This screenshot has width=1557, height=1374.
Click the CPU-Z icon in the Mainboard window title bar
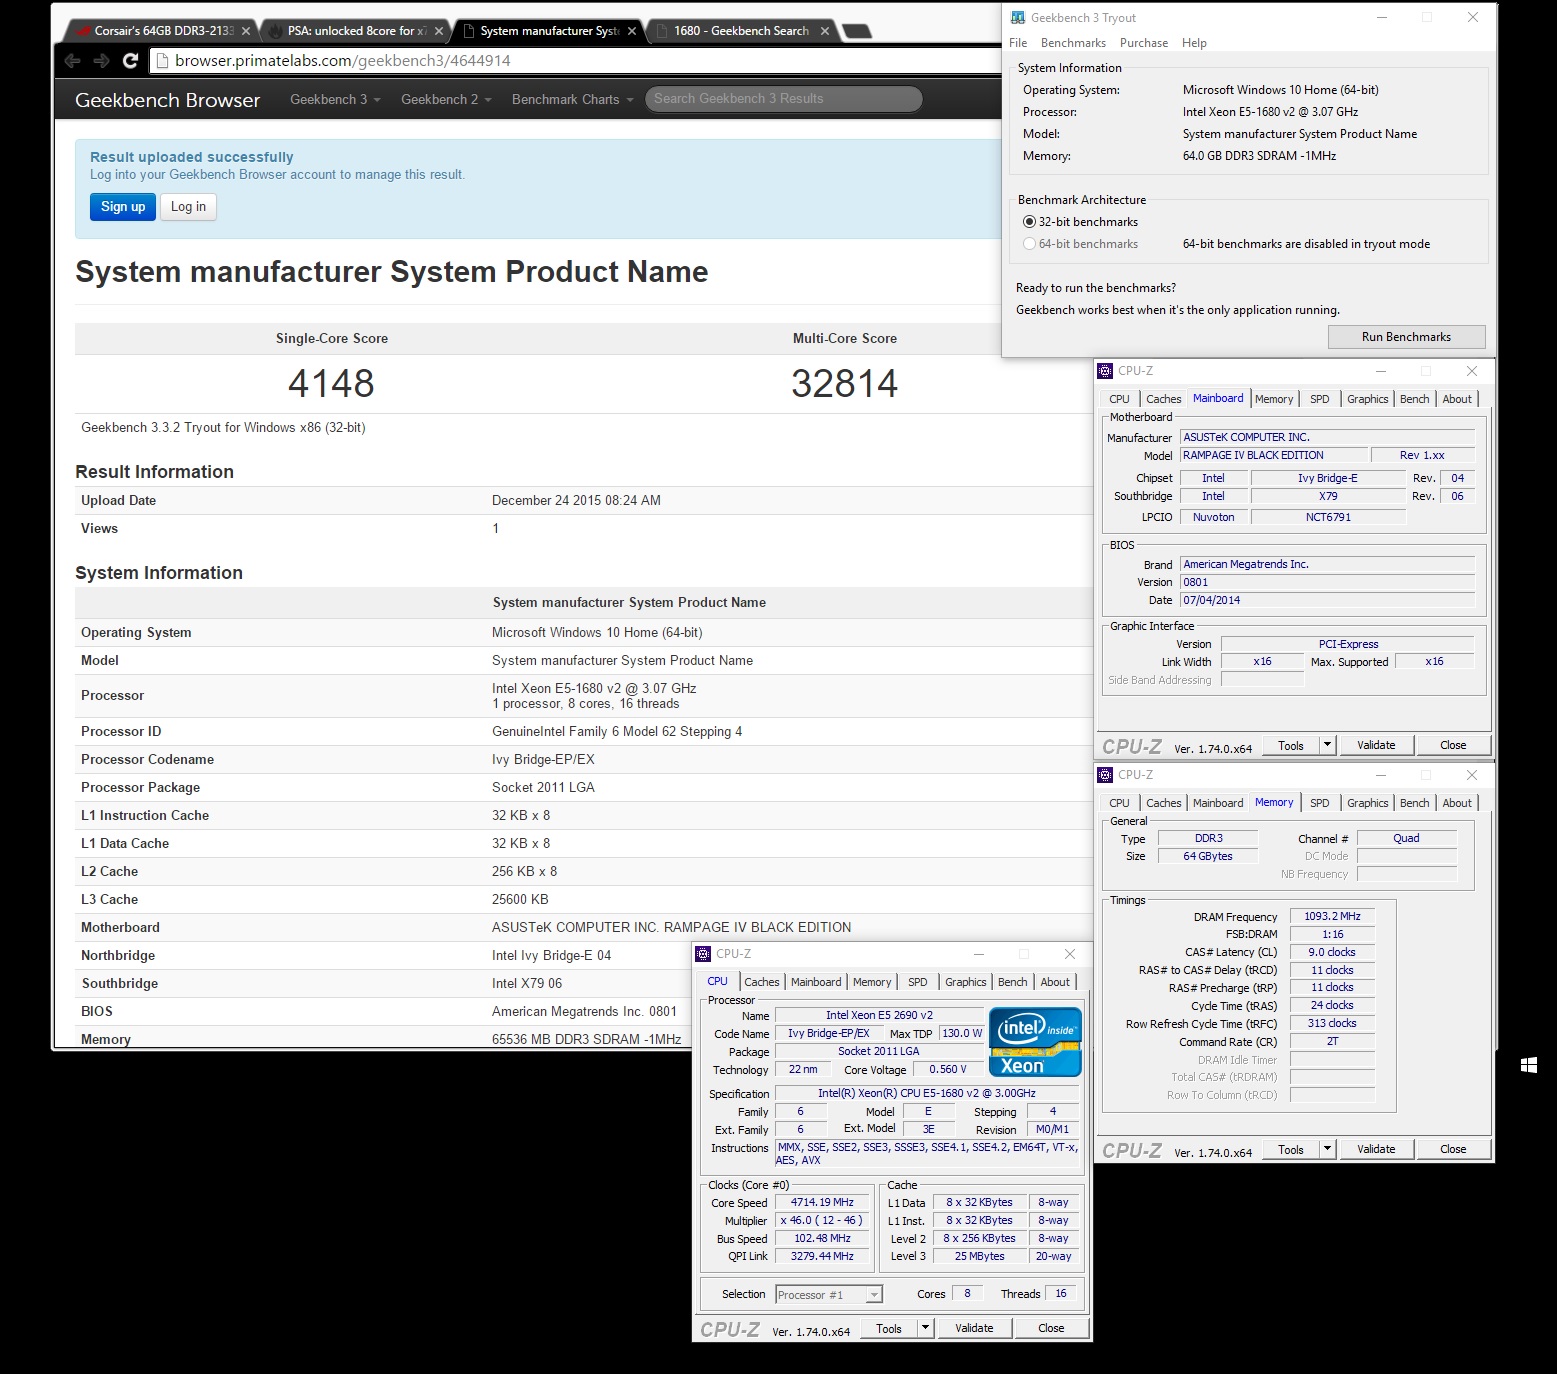1105,371
